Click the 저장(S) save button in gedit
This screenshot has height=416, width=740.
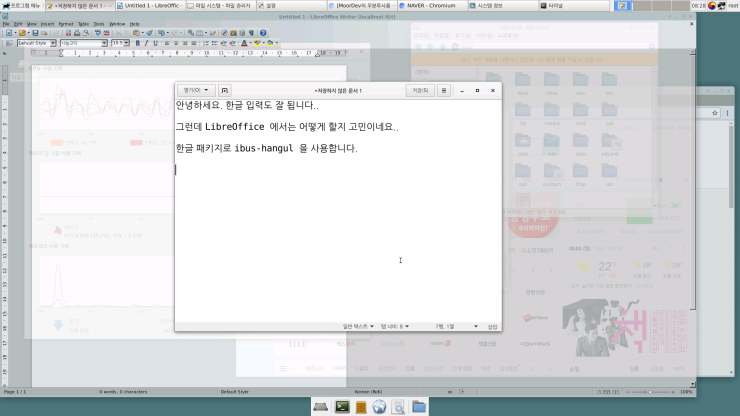pyautogui.click(x=420, y=90)
